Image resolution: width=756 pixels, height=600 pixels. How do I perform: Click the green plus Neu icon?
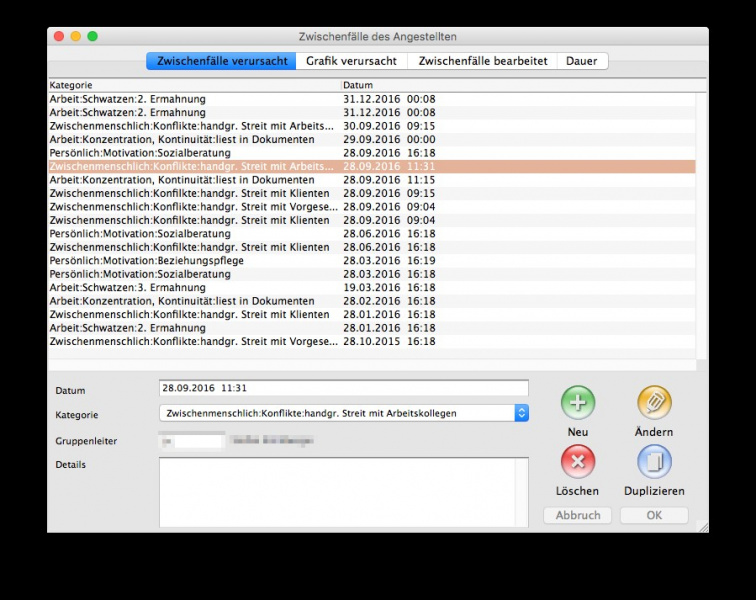click(577, 403)
